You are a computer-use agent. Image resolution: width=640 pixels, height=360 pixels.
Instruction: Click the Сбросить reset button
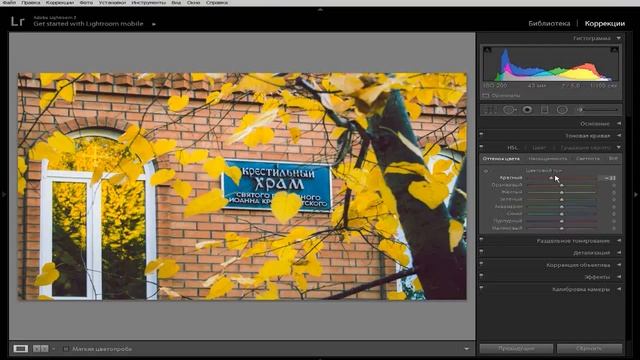(589, 349)
